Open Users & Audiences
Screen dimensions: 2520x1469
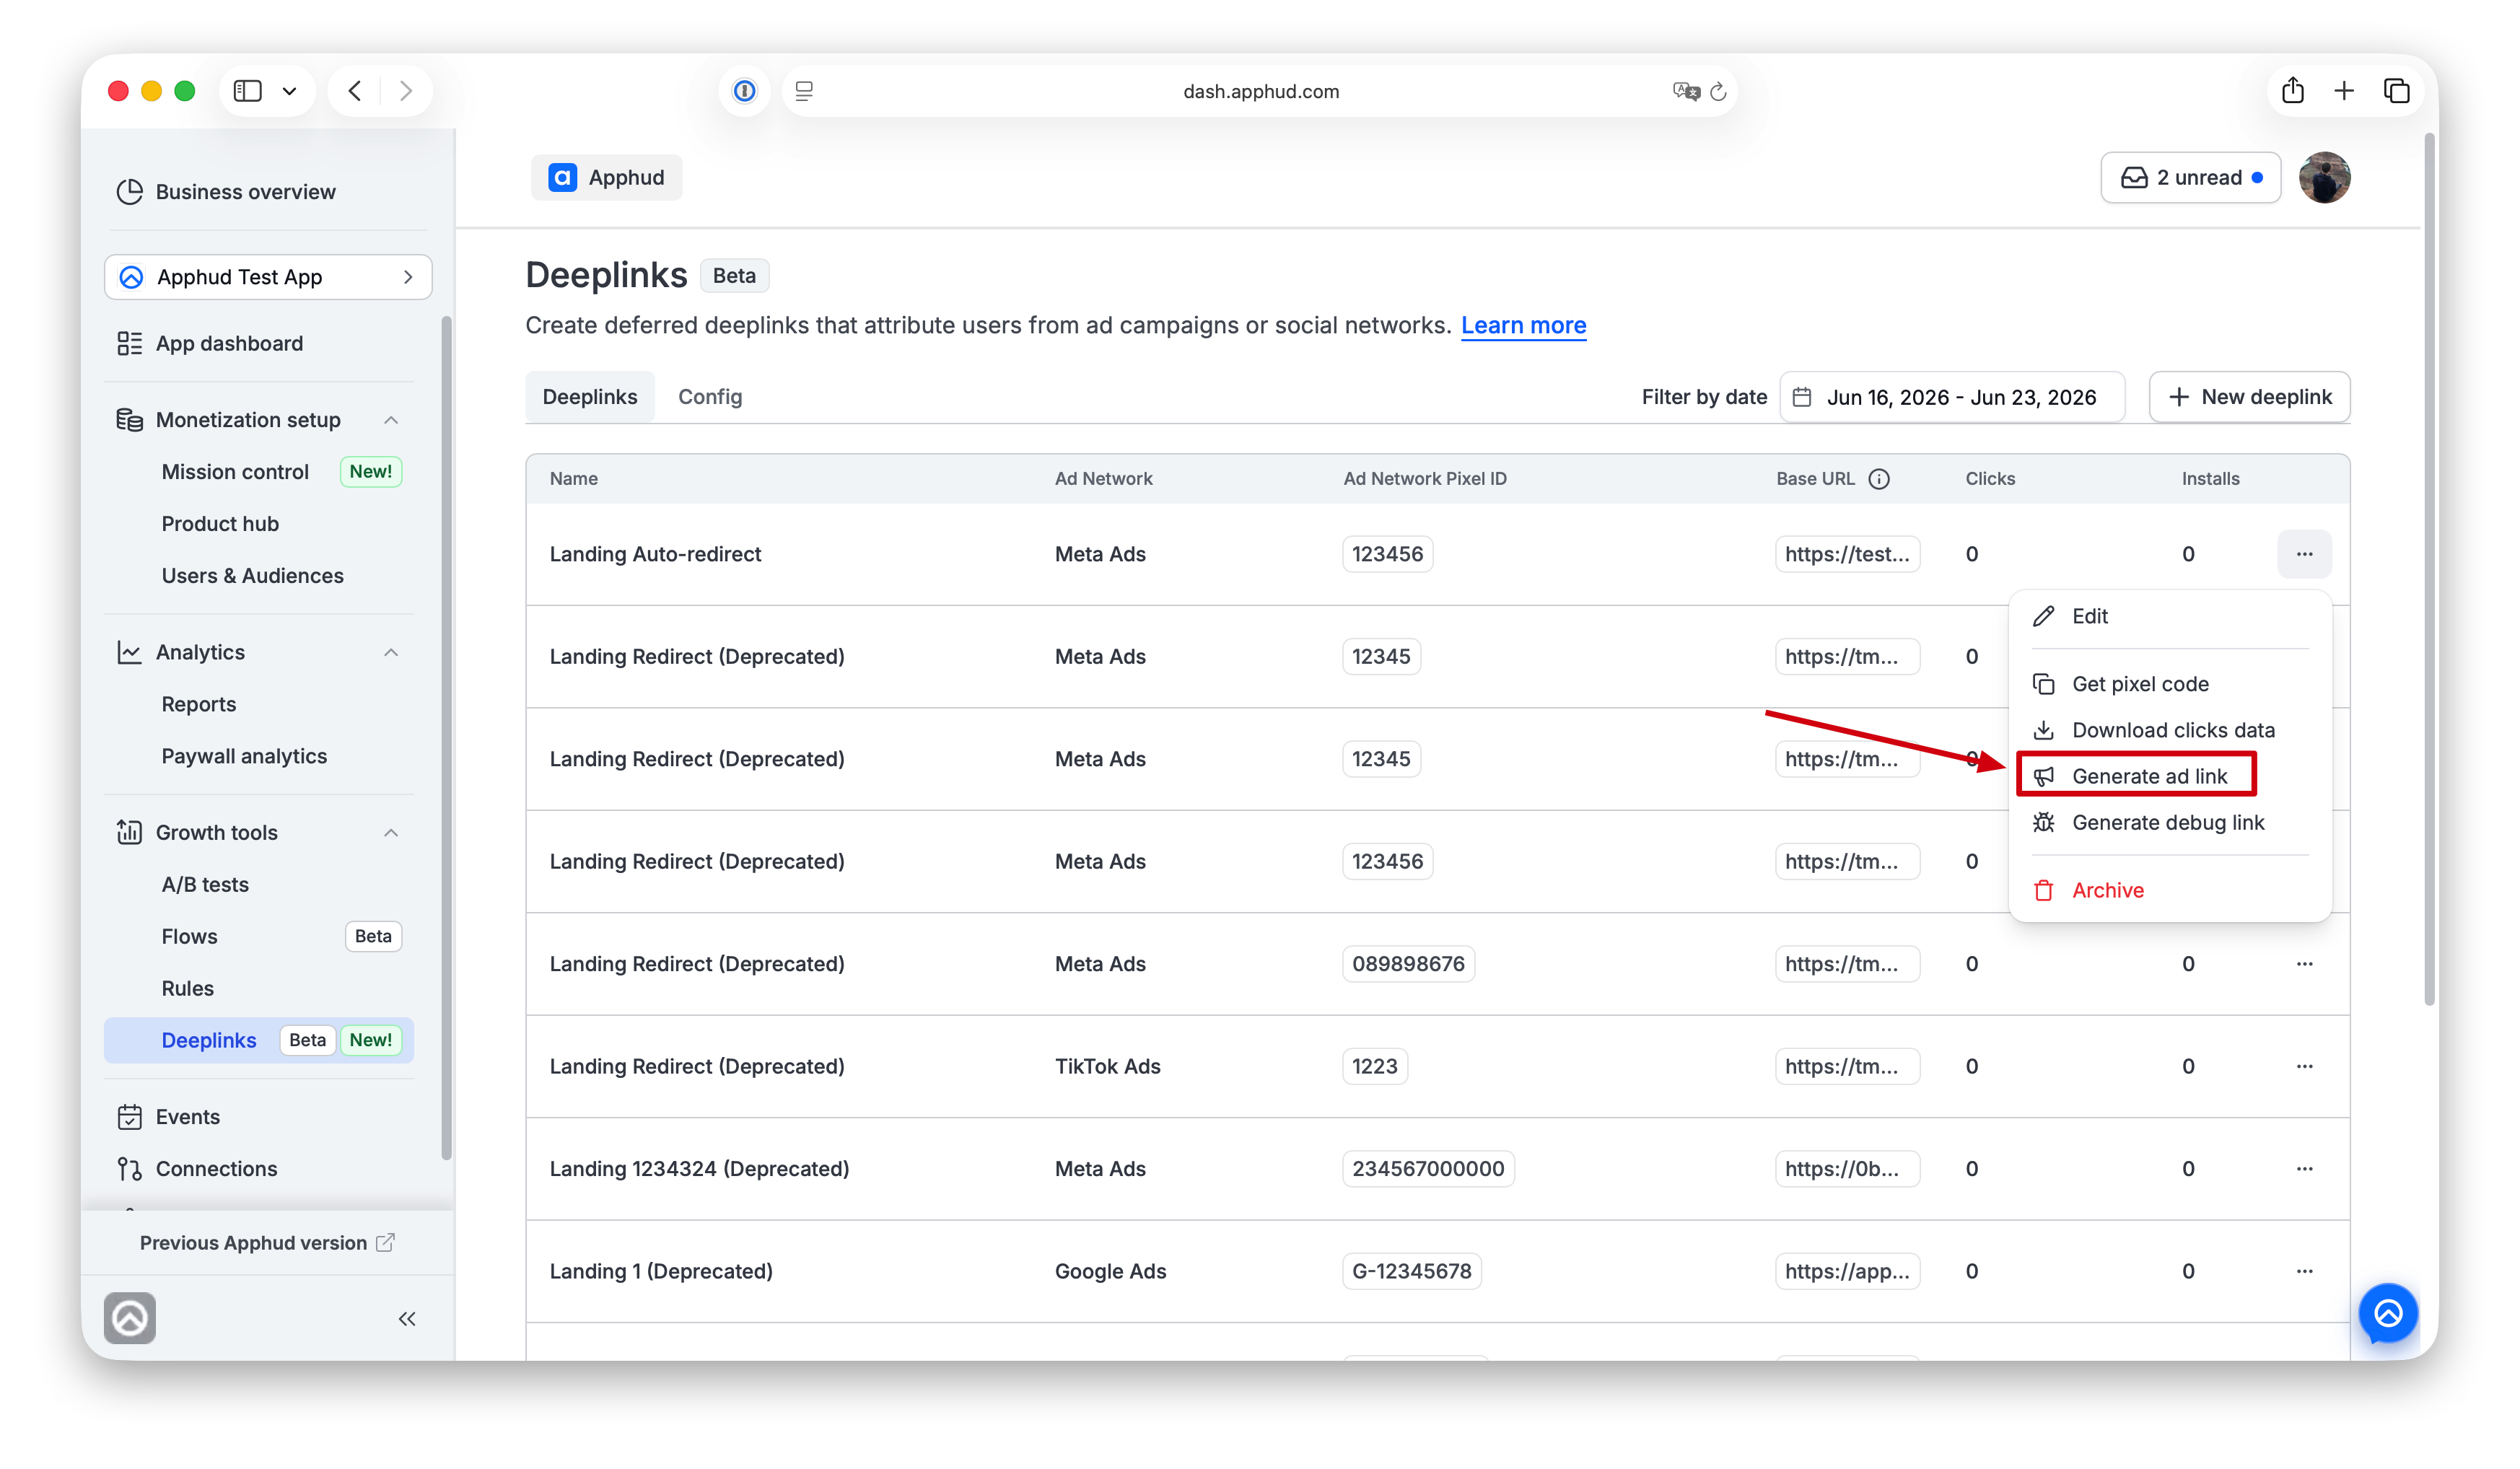click(252, 576)
